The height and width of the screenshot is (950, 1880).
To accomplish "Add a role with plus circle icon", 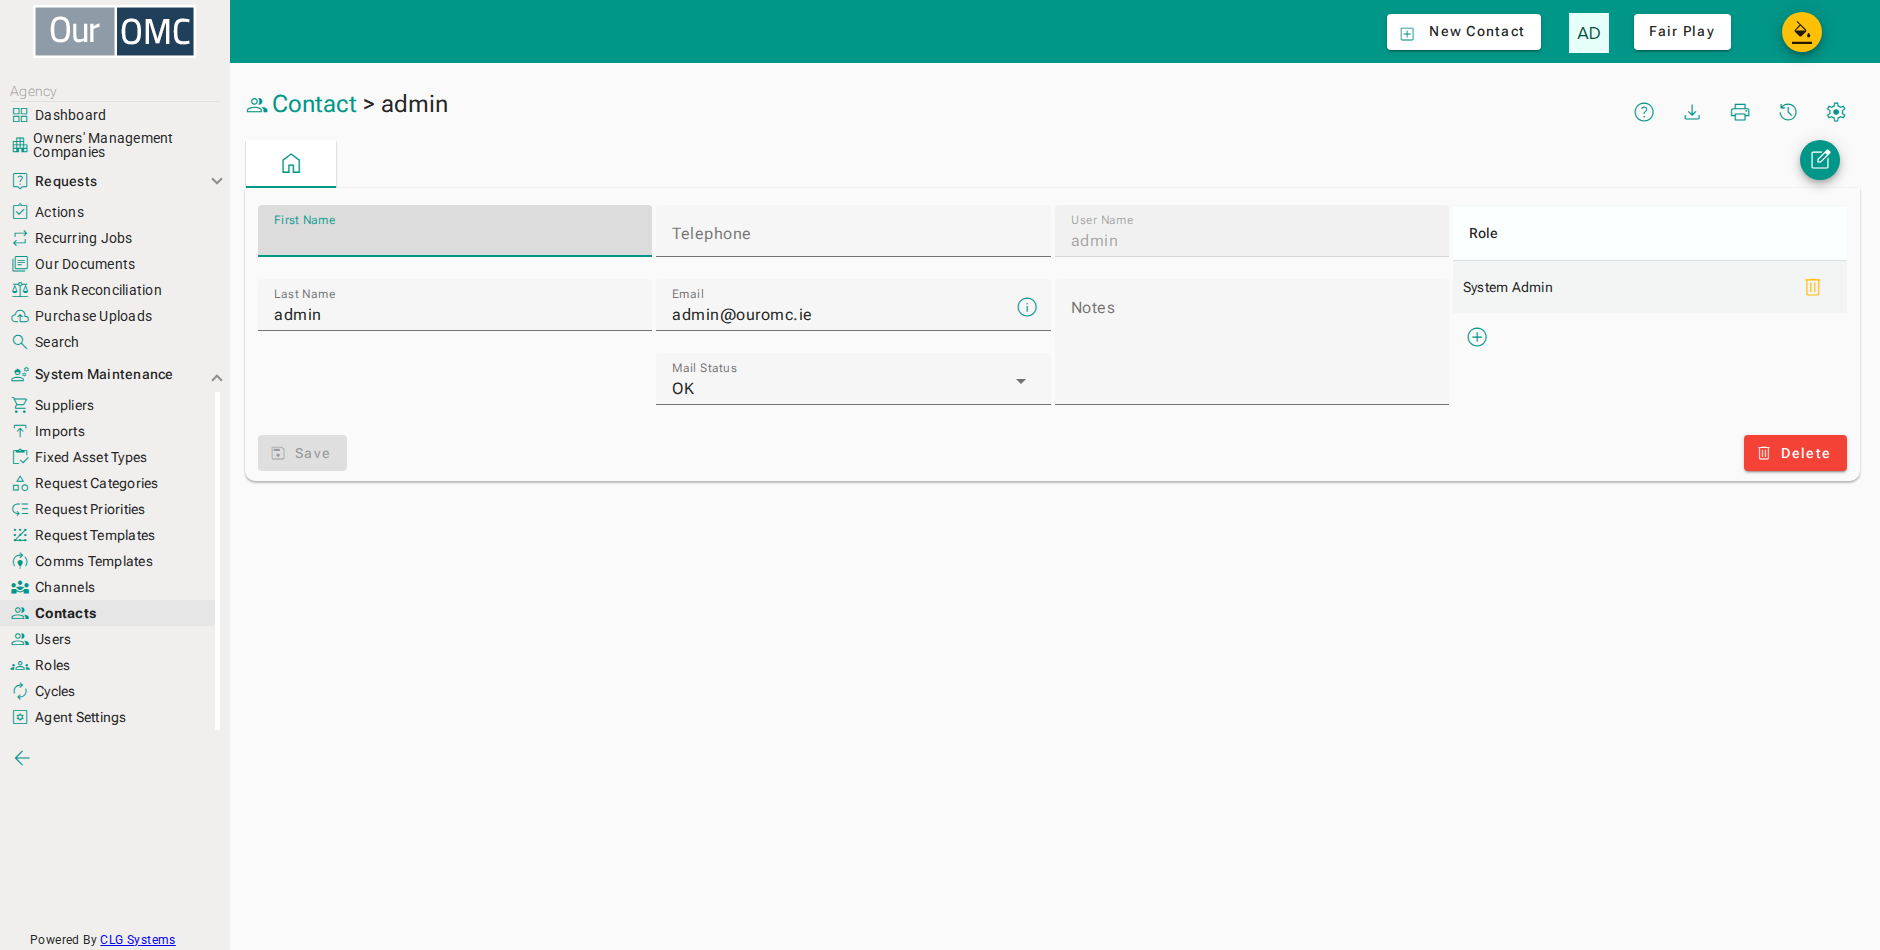I will (x=1477, y=337).
